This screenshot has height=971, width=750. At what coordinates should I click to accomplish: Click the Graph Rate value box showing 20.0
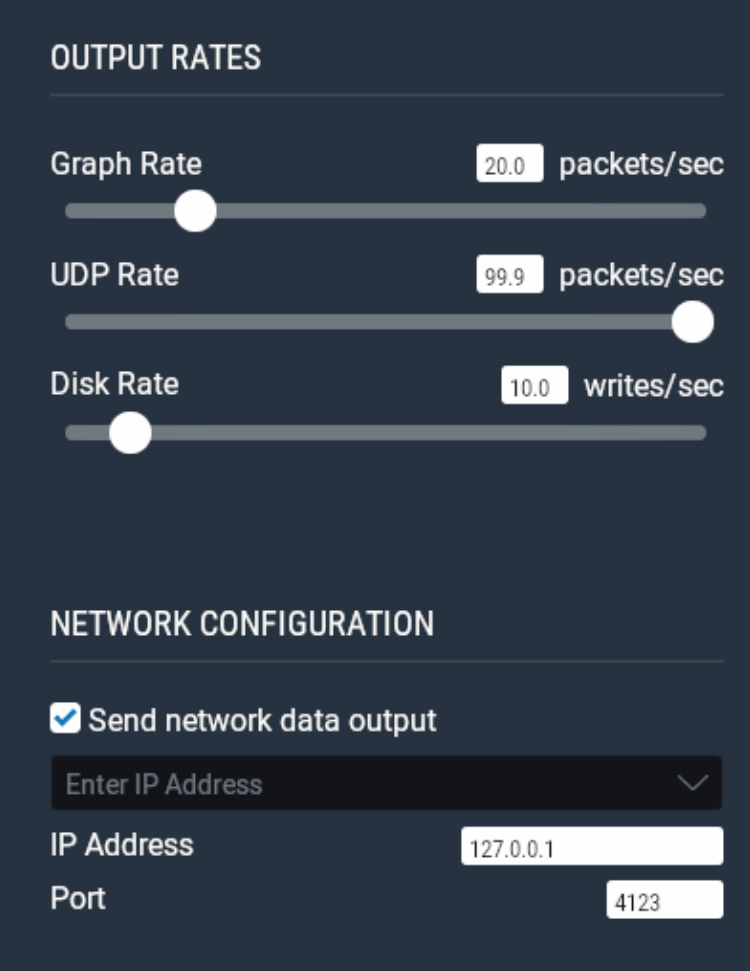(x=509, y=166)
